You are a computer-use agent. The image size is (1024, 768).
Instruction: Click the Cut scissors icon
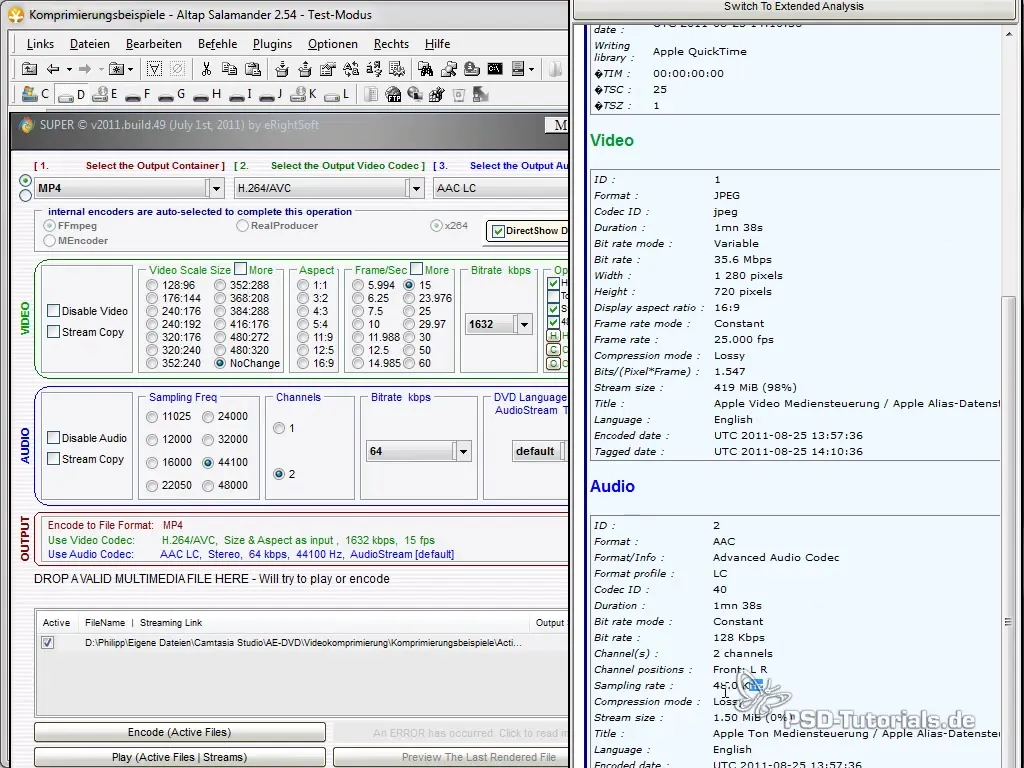point(206,69)
